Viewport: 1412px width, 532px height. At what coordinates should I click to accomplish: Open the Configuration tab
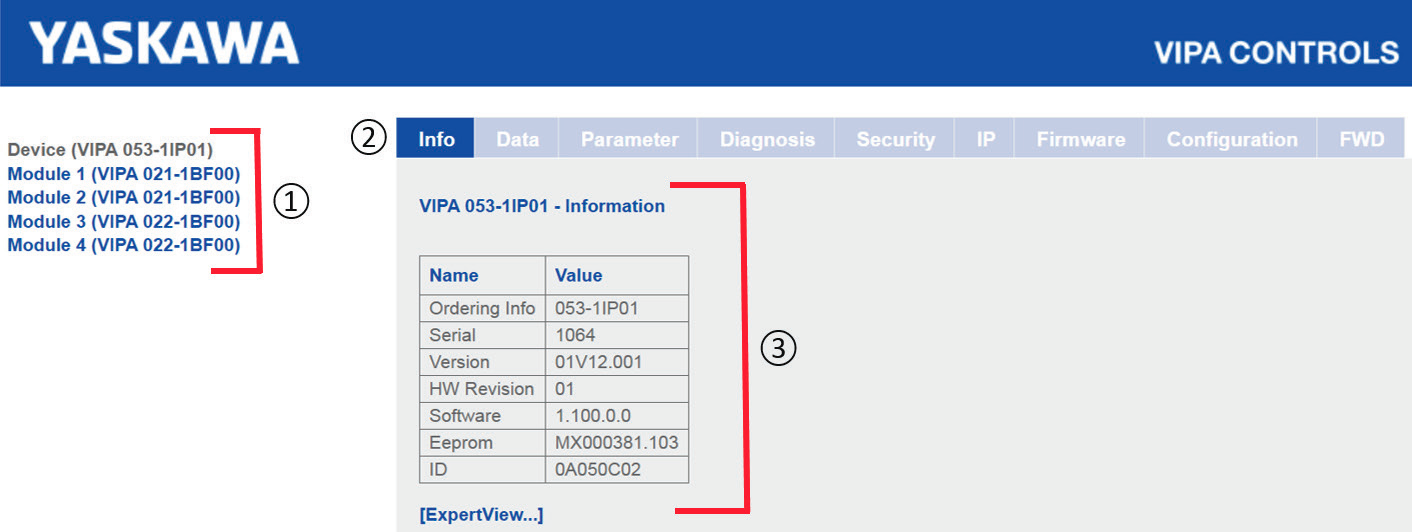click(x=1232, y=139)
